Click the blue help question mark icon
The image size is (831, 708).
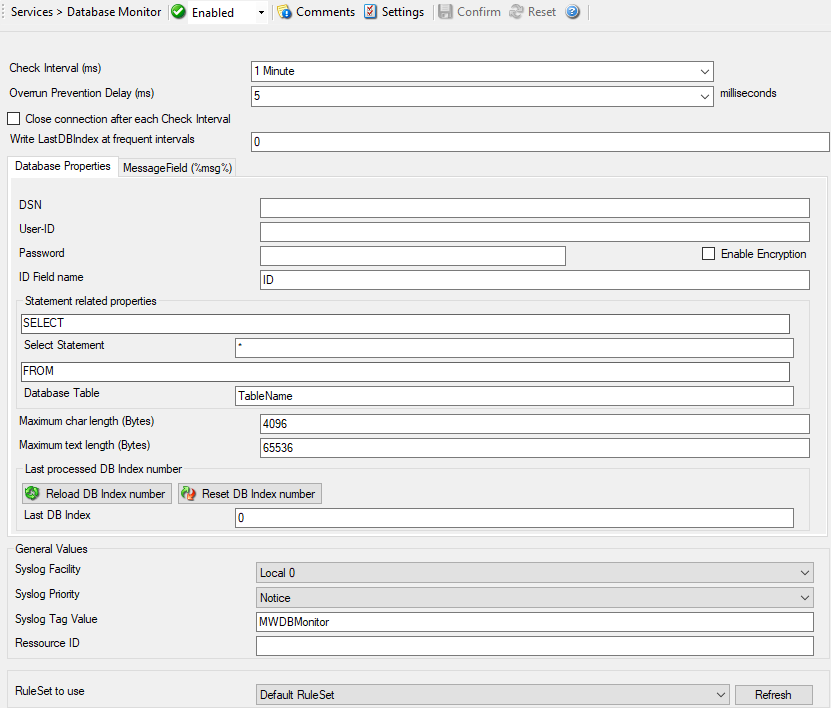573,12
